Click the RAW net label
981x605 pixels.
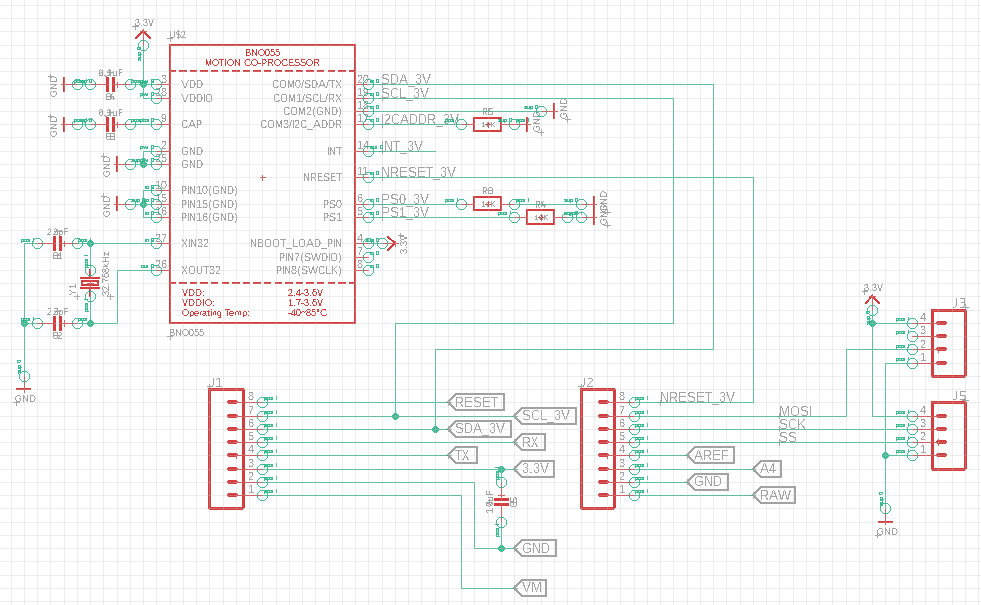775,495
